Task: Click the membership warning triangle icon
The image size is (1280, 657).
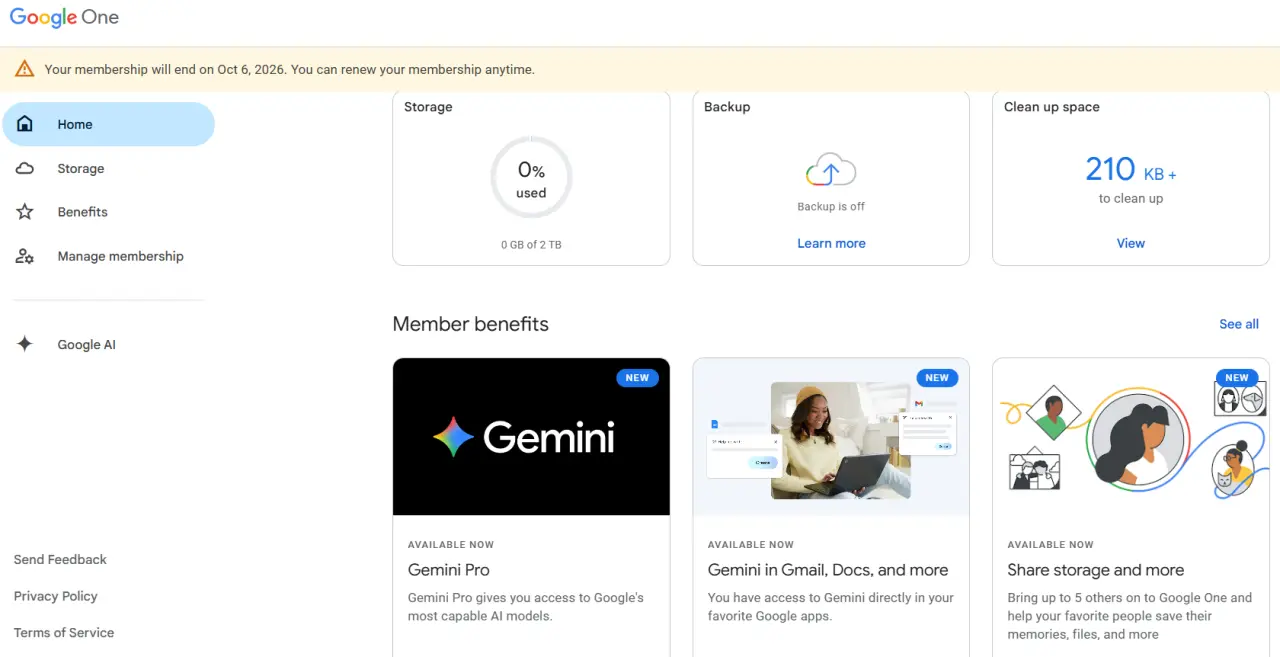Action: pyautogui.click(x=25, y=69)
